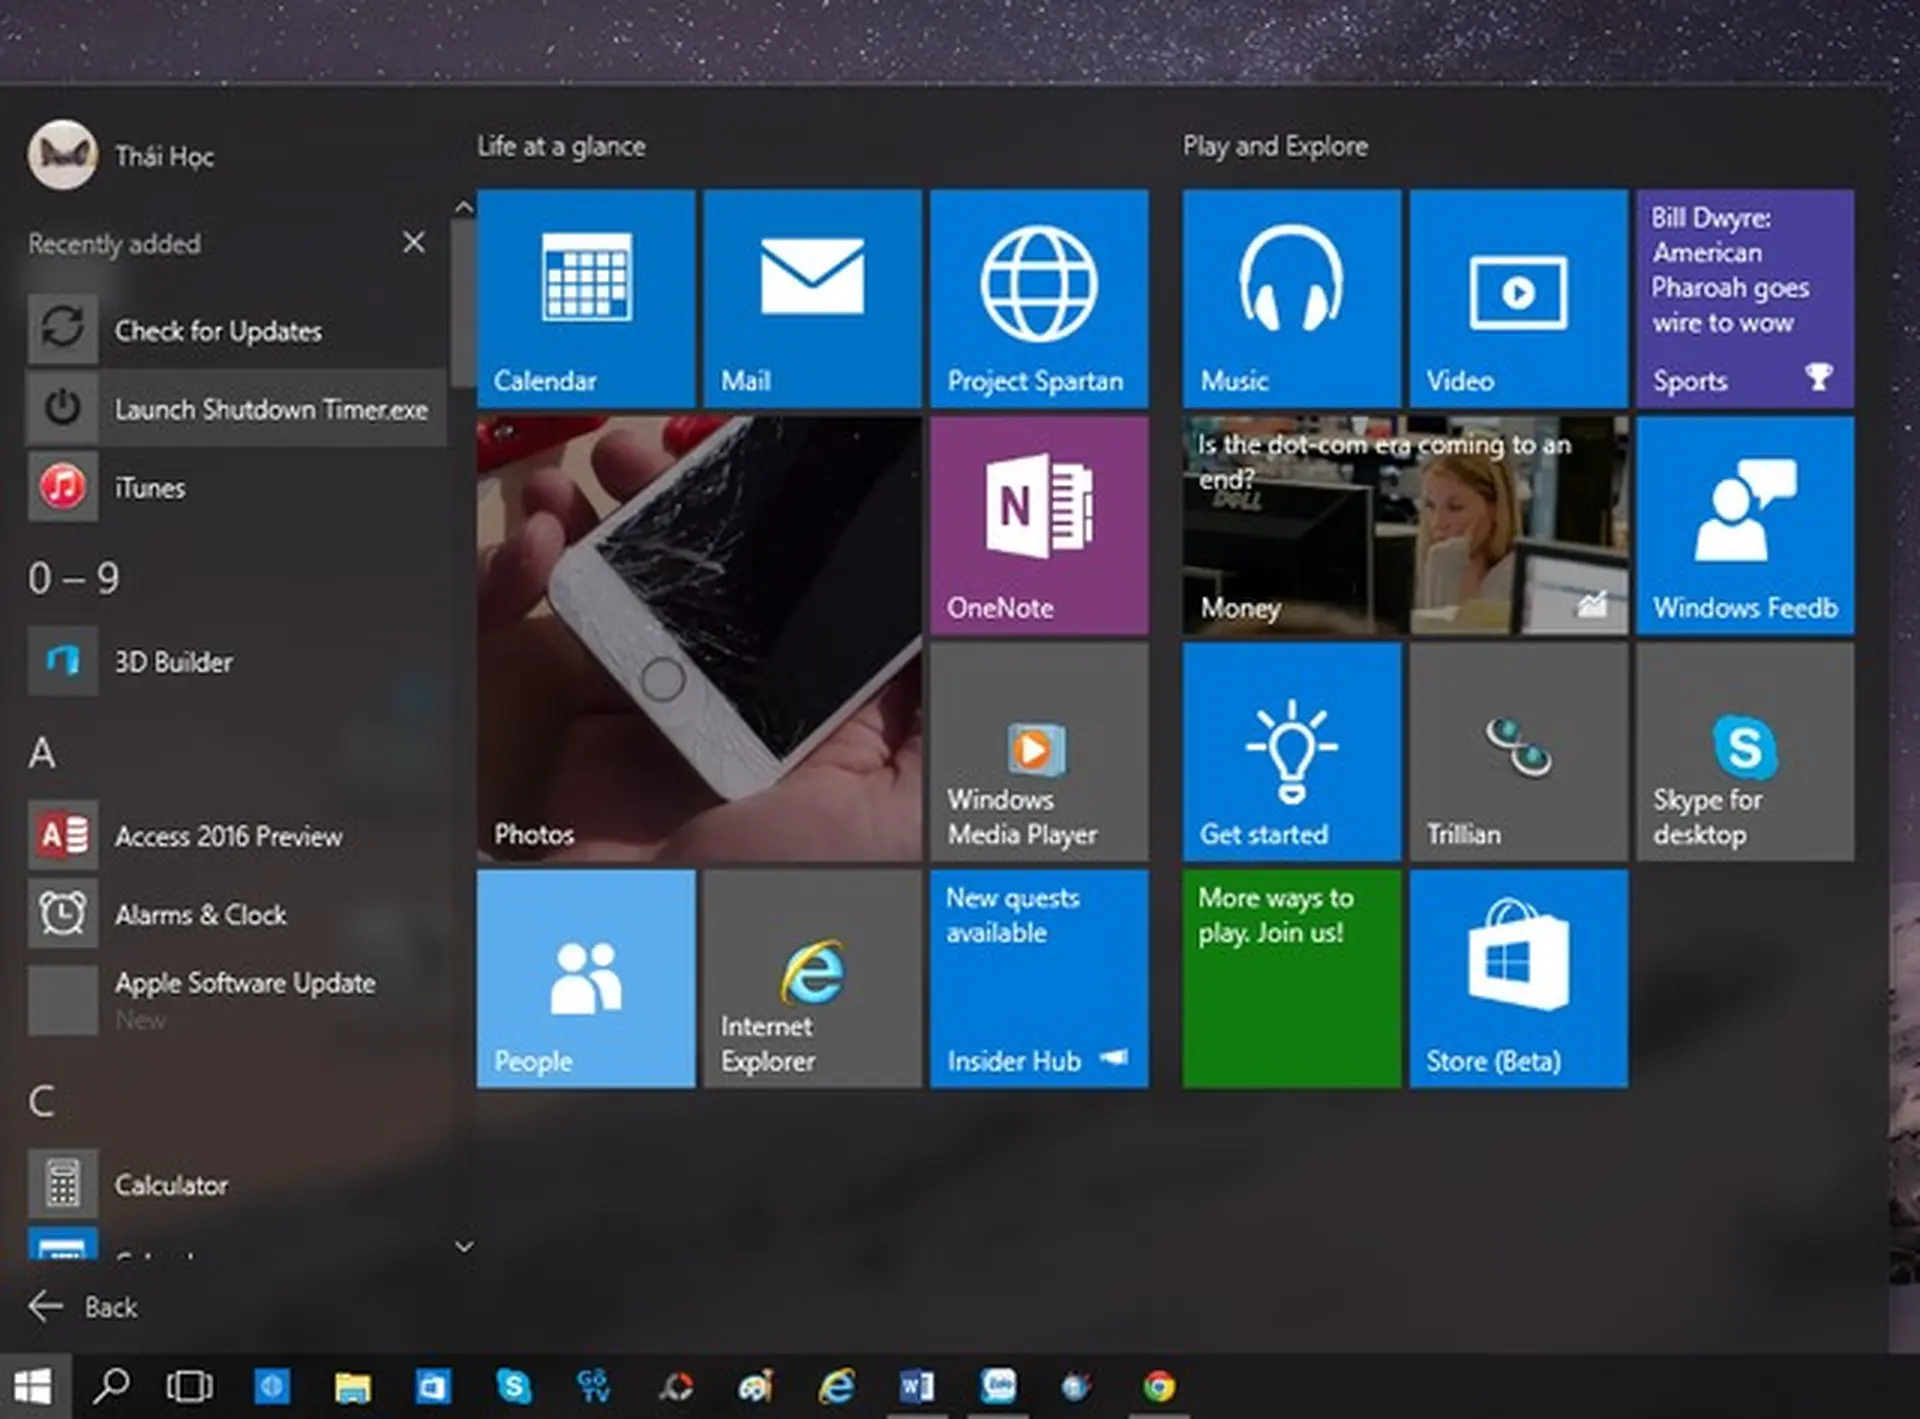This screenshot has height=1419, width=1920.
Task: Open the Photos live tile
Action: (x=698, y=639)
